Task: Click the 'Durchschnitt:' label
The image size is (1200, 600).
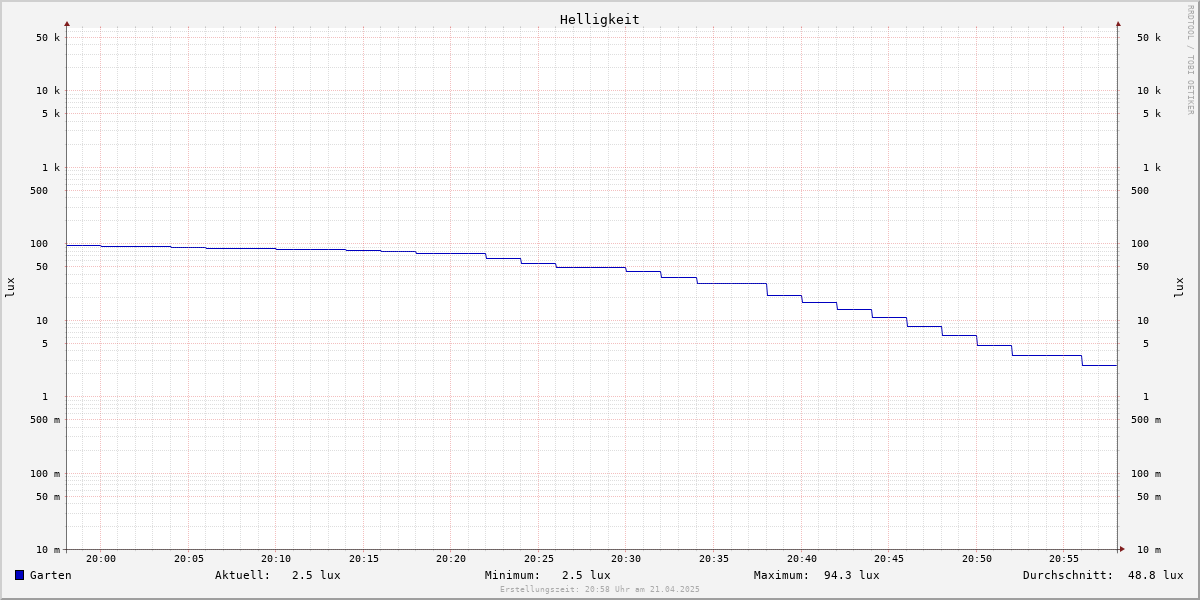Action: [1068, 575]
